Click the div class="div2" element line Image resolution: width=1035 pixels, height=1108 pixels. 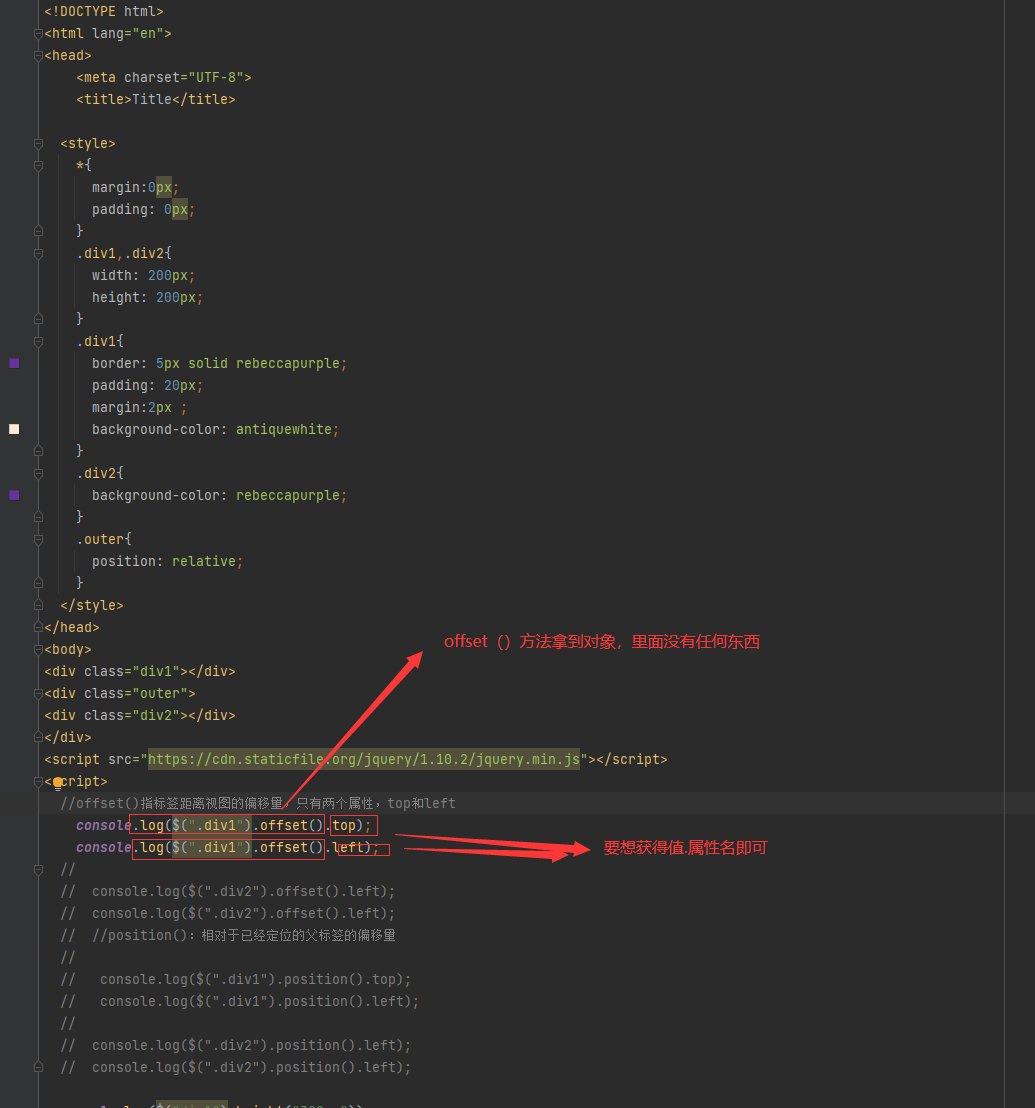click(x=140, y=715)
